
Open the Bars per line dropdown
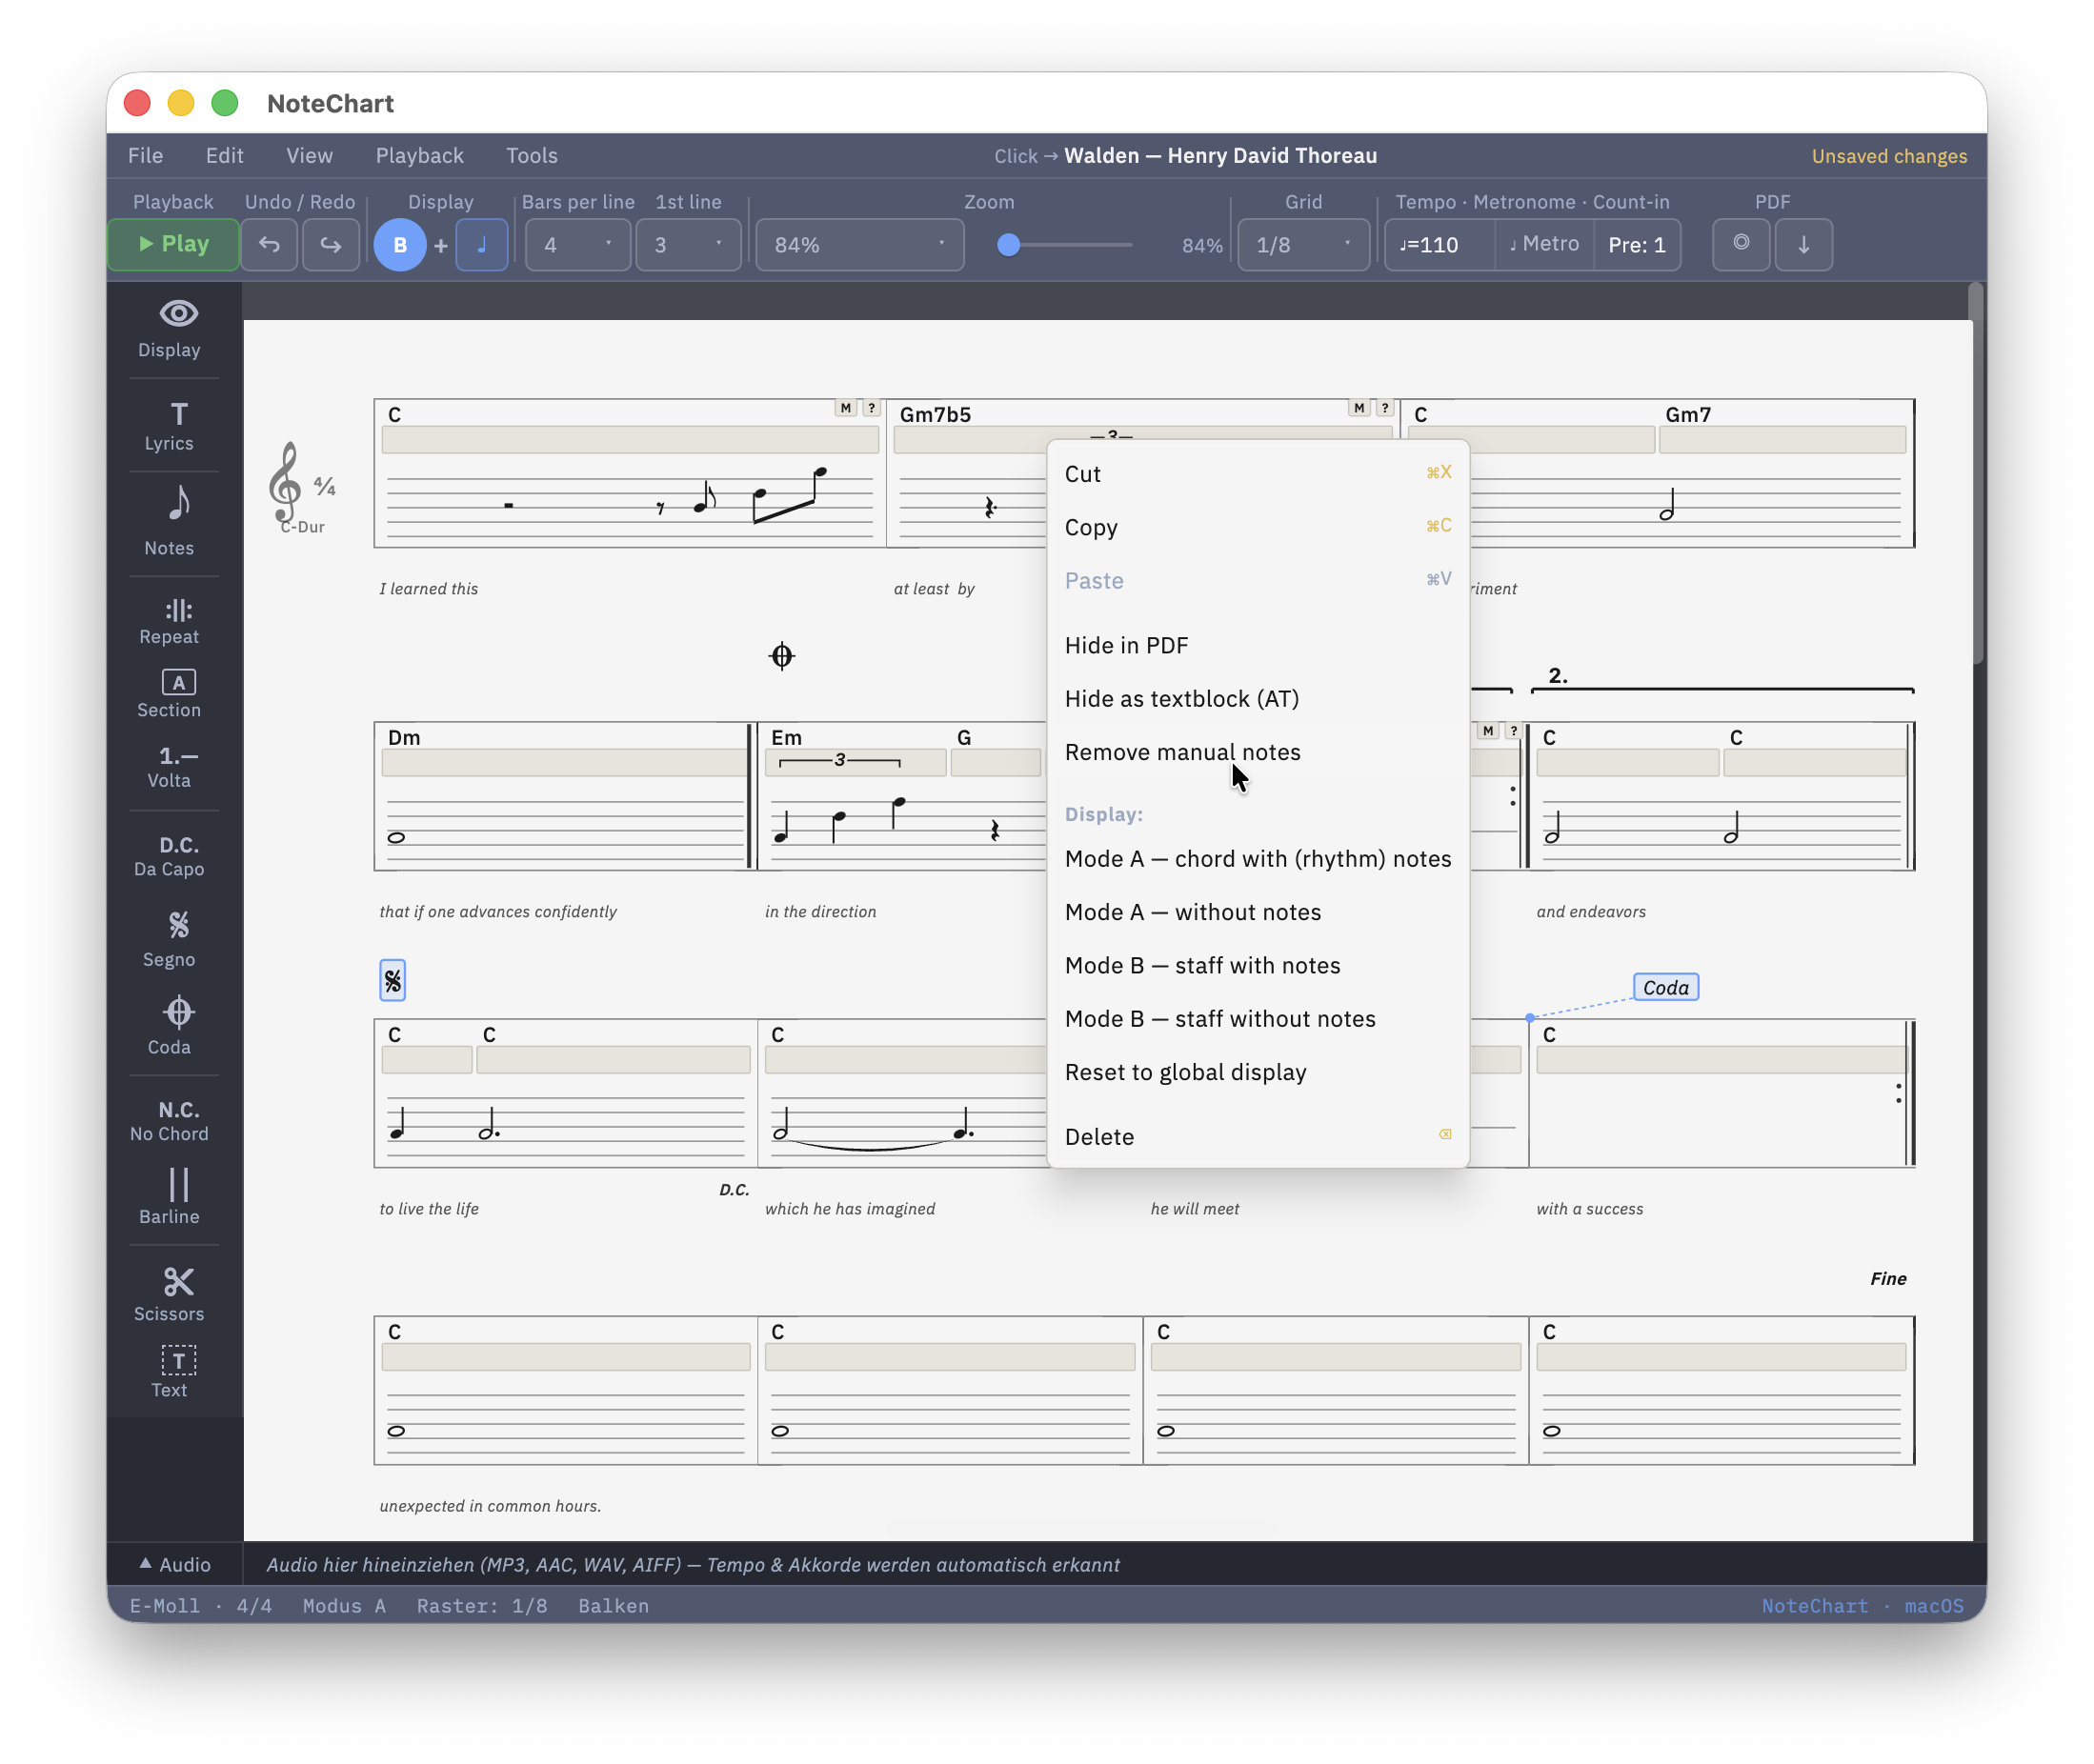[x=578, y=245]
